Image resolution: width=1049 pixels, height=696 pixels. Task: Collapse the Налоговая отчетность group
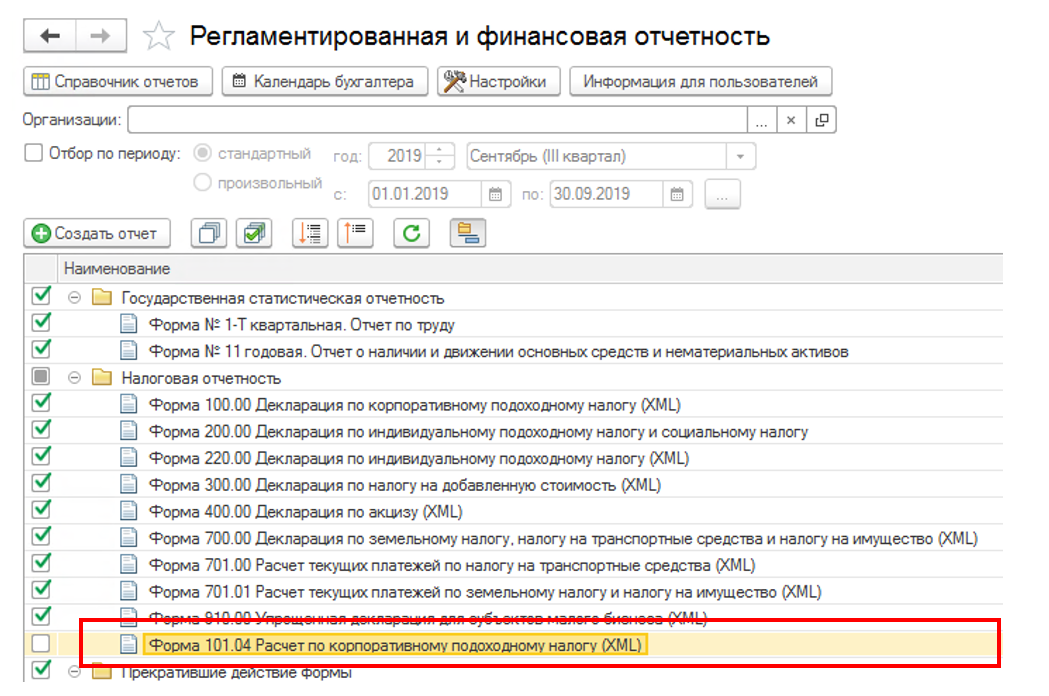[74, 379]
